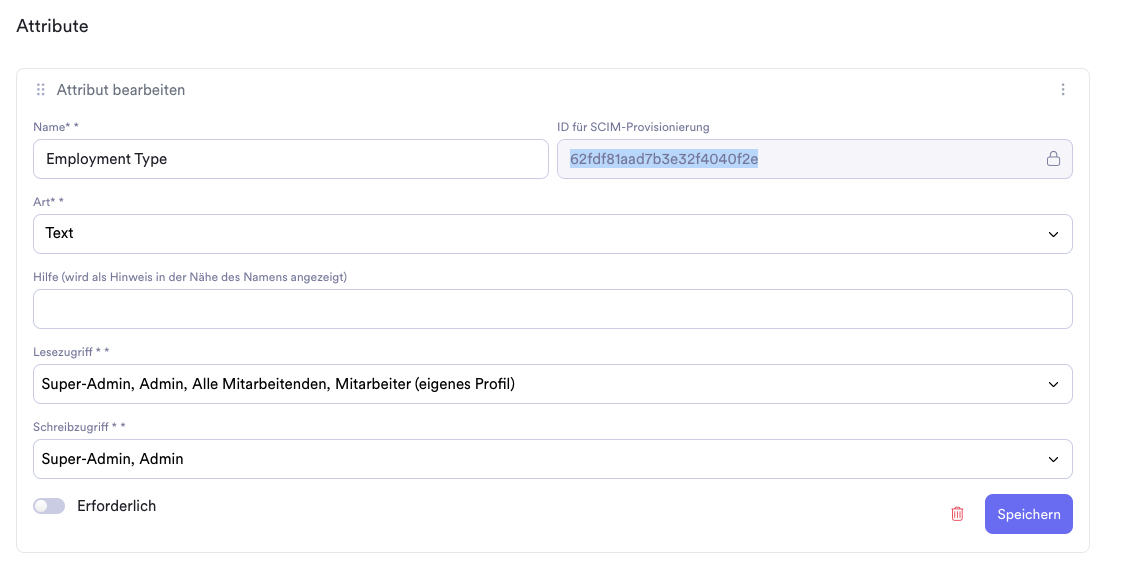Click the Erforderlich label text
The image size is (1121, 564).
click(x=117, y=506)
